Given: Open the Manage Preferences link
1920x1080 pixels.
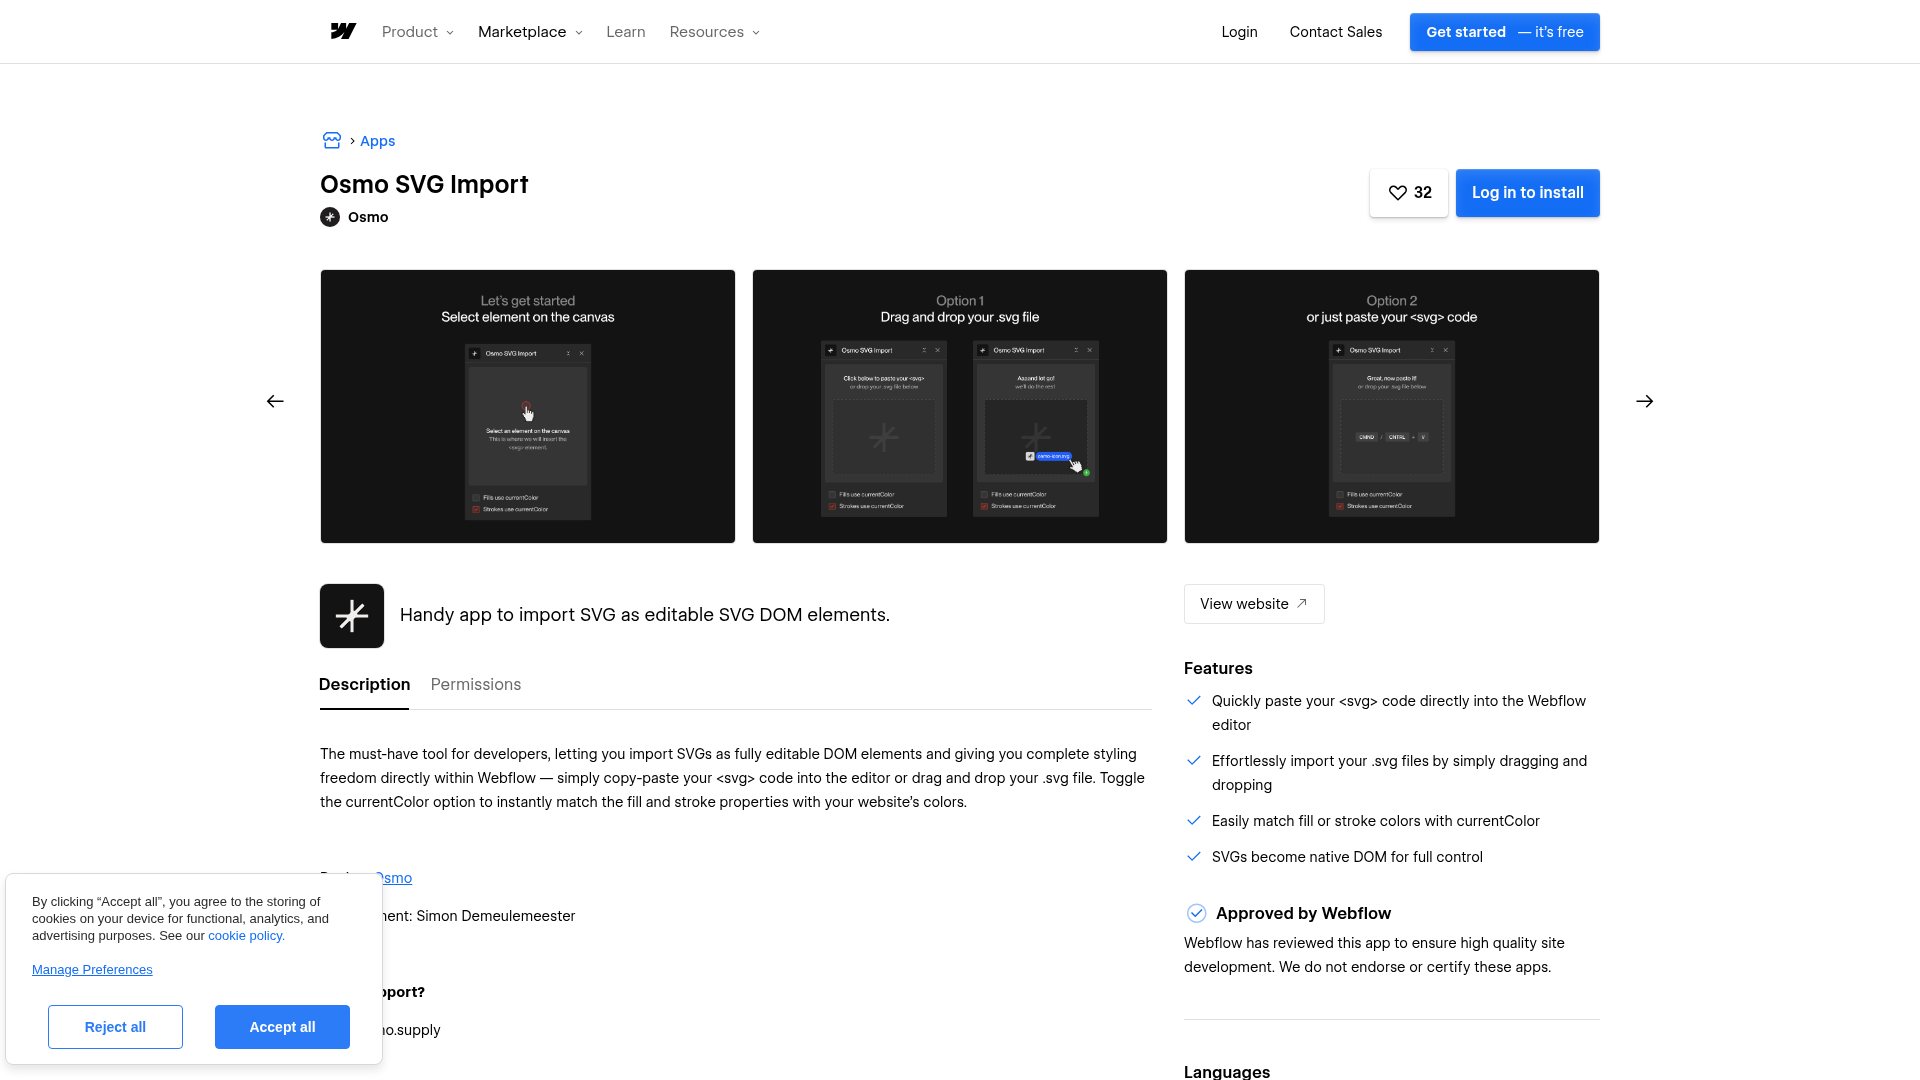Looking at the screenshot, I should pyautogui.click(x=92, y=970).
